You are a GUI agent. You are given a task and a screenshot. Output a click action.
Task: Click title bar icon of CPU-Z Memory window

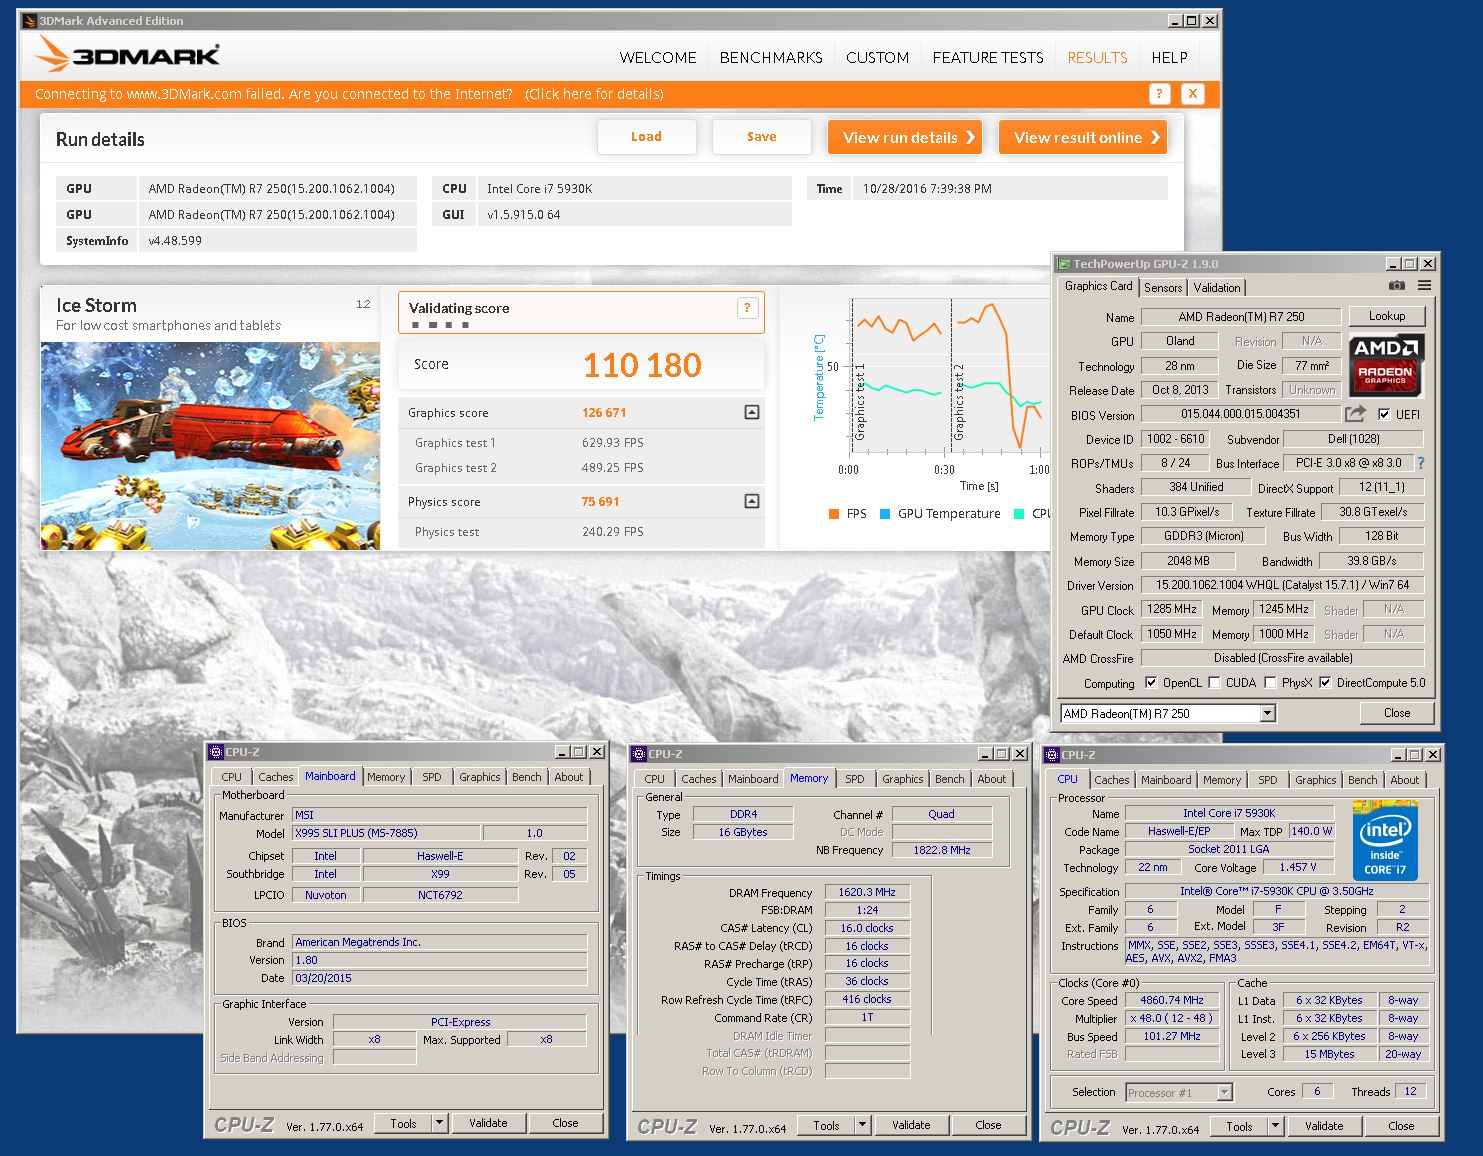point(639,754)
